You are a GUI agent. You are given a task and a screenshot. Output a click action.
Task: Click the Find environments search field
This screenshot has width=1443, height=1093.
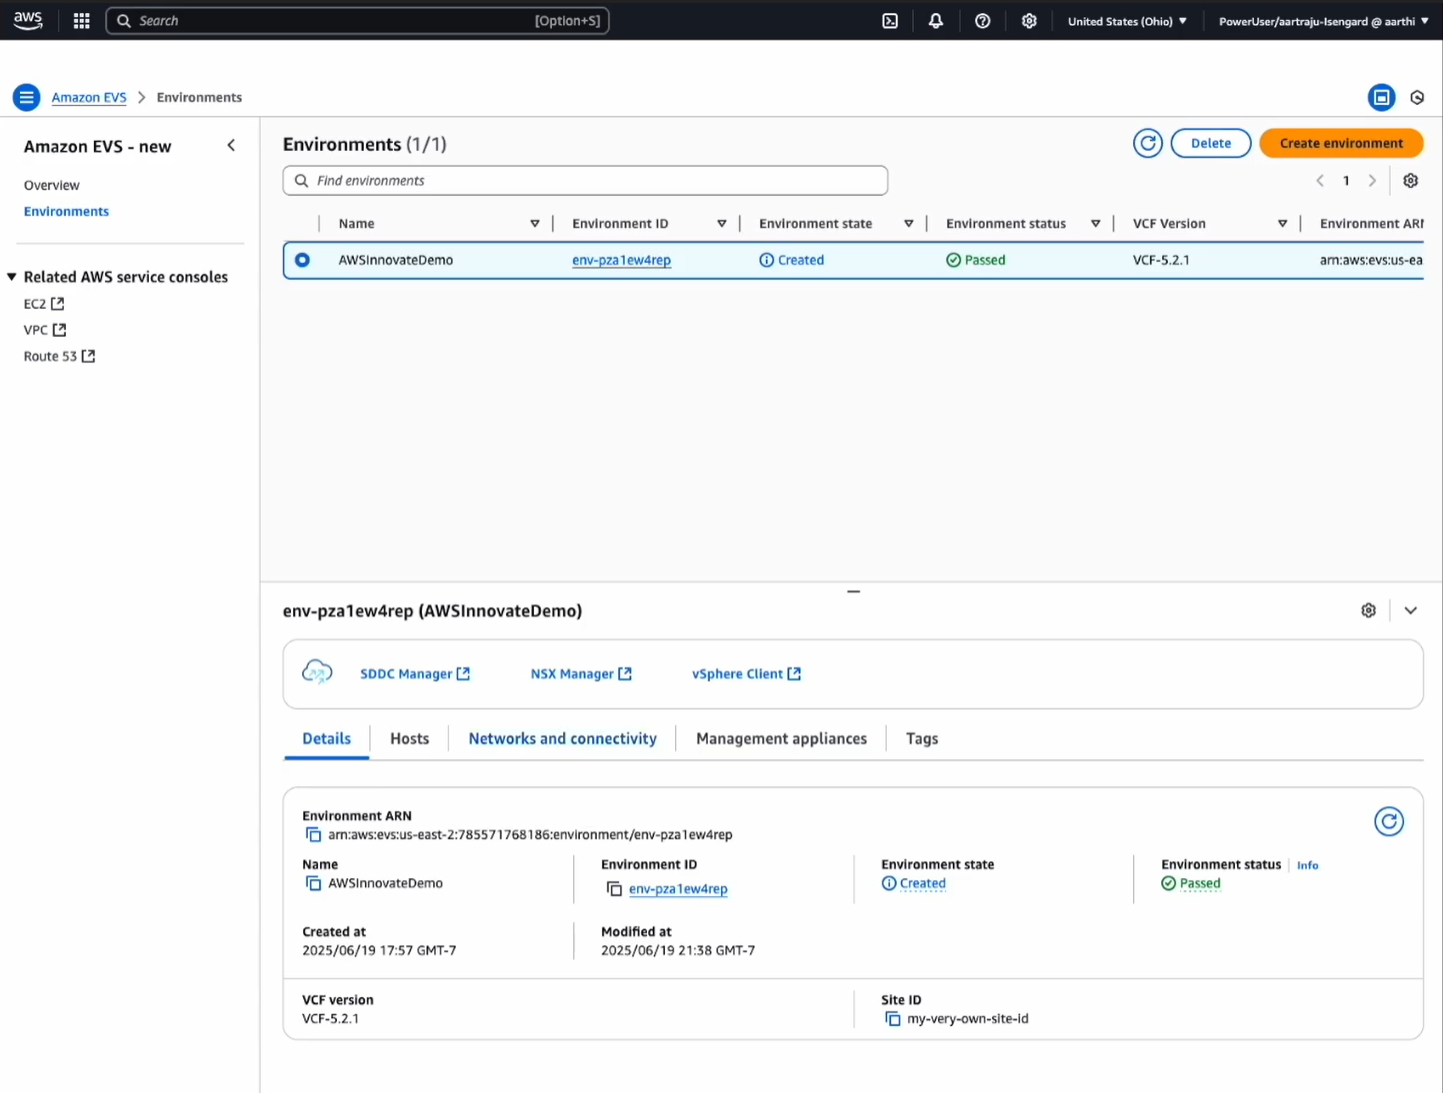[x=586, y=181]
